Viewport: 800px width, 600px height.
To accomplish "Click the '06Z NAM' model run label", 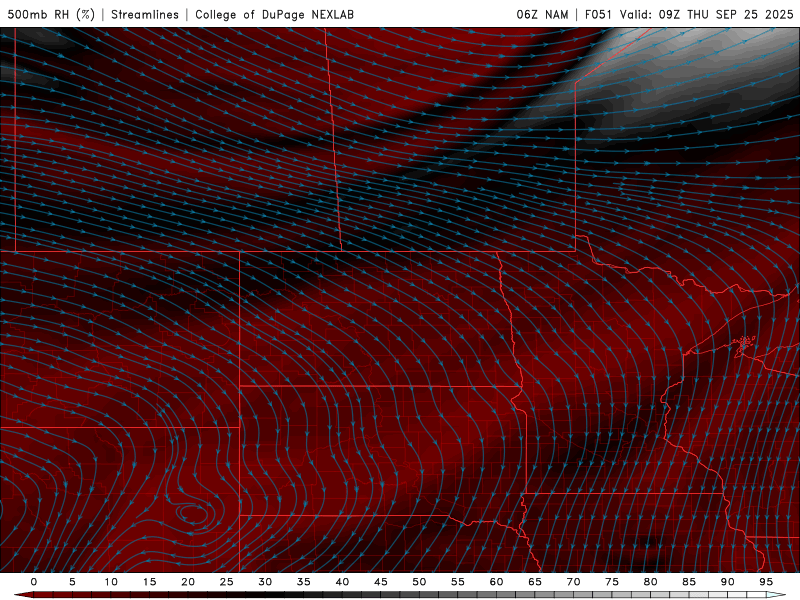I will (x=542, y=14).
